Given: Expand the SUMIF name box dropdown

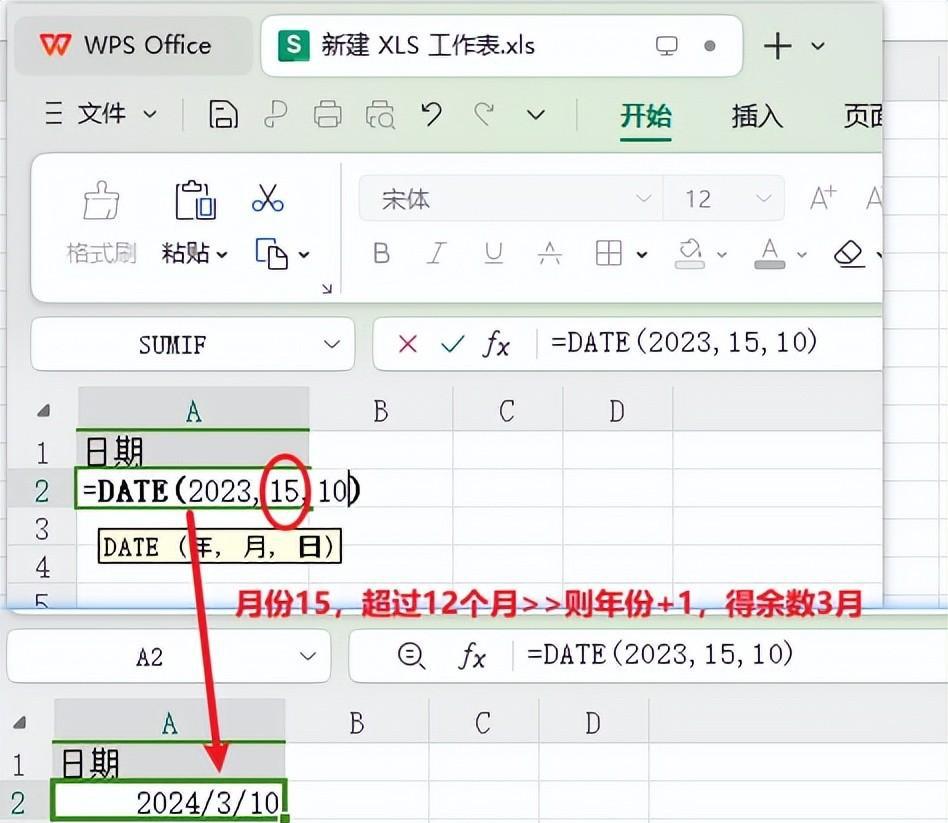Looking at the screenshot, I should click(331, 344).
